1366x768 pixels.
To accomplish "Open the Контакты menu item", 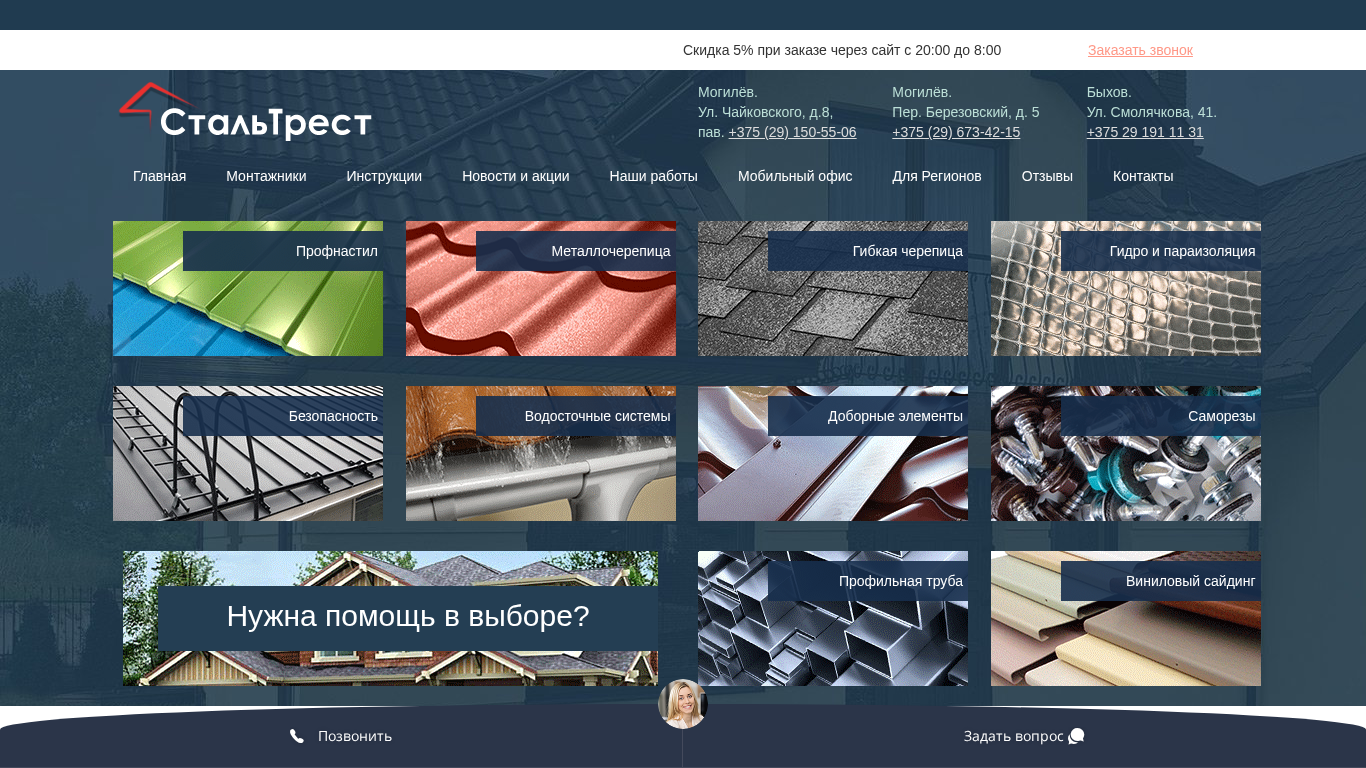I will coord(1143,176).
